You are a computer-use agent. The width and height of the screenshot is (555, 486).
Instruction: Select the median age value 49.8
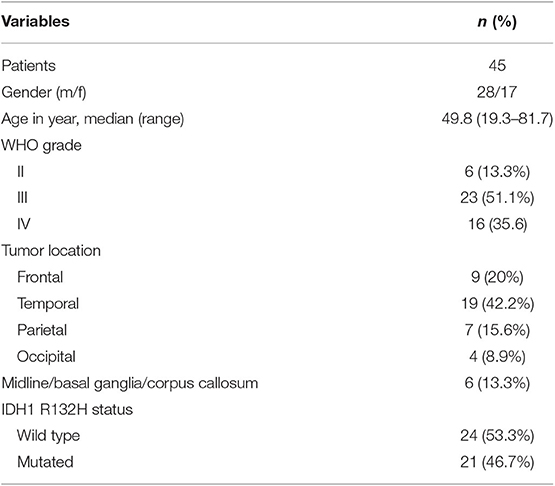coord(457,119)
